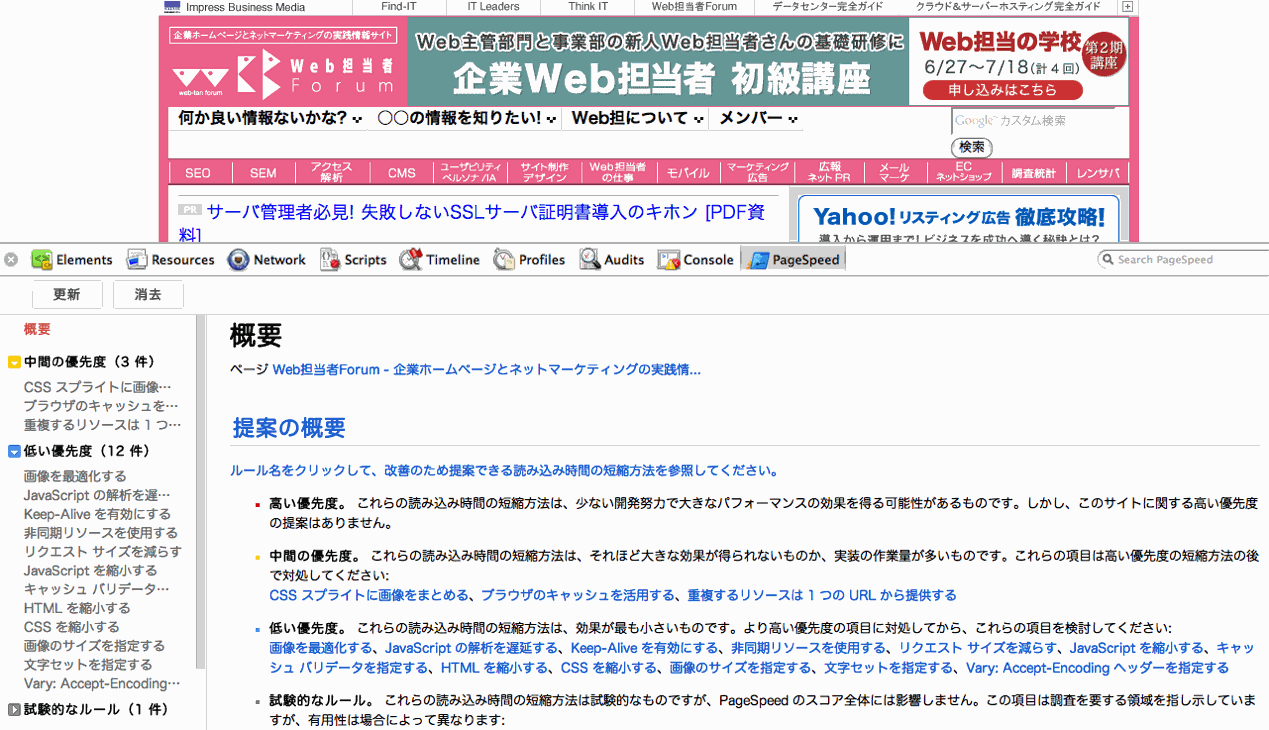
Task: Click 申し込みはこちら banner button
Action: (x=1002, y=90)
